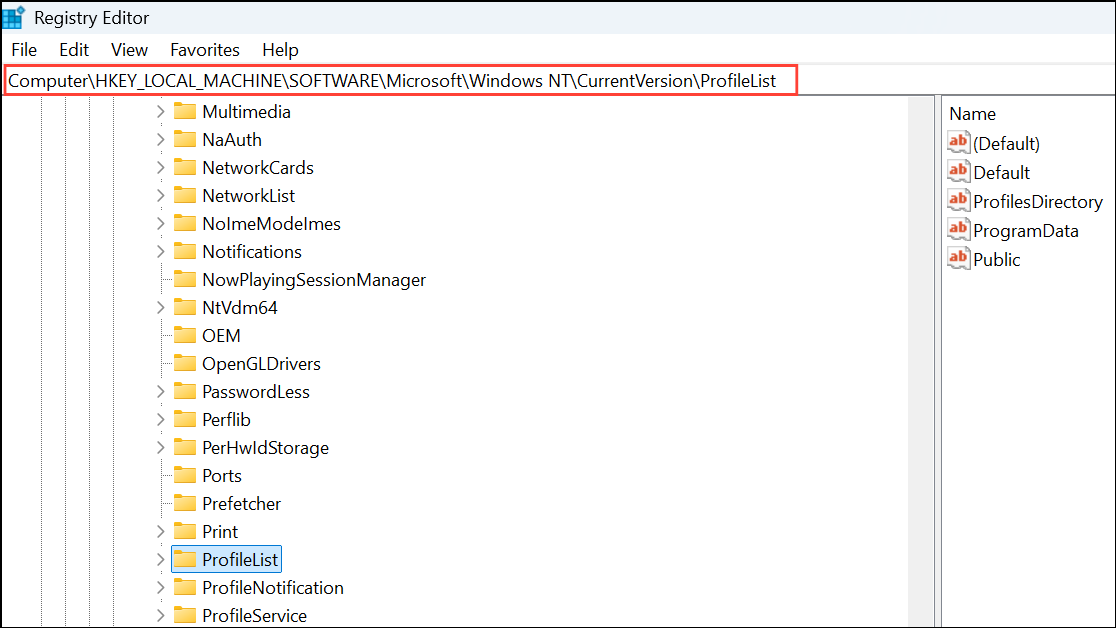Select the Public value name
The image size is (1116, 628).
pyautogui.click(x=996, y=260)
